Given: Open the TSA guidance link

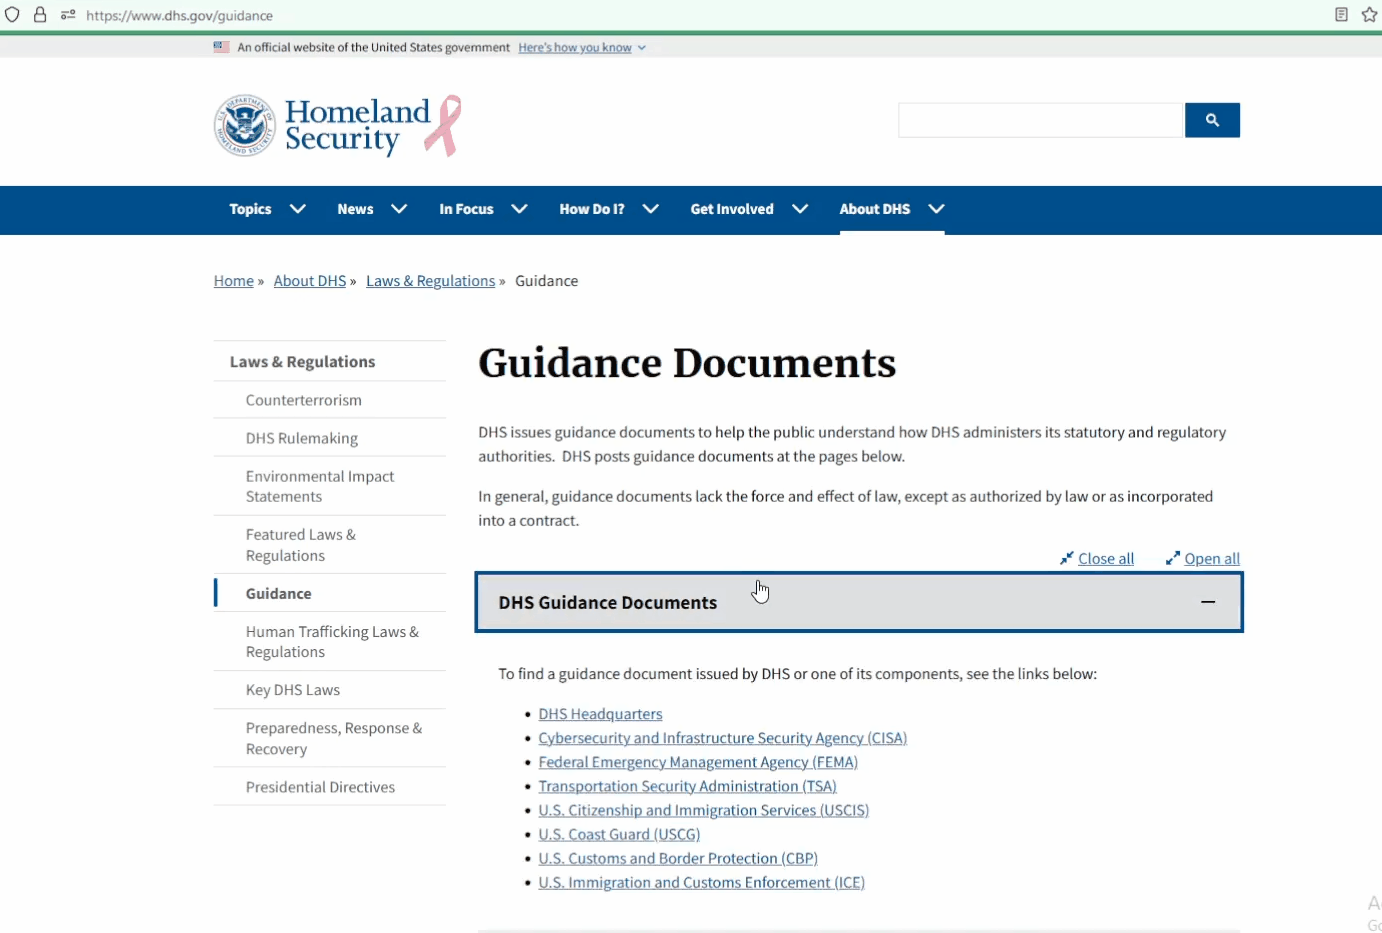Looking at the screenshot, I should click(687, 786).
